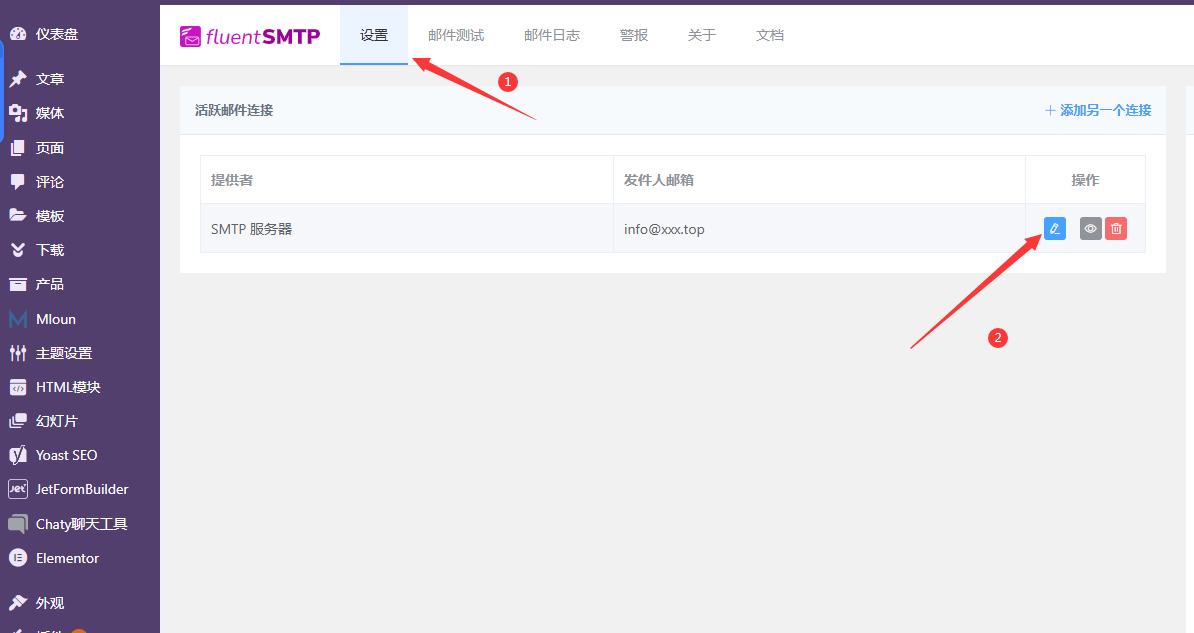
Task: Click the blue edit pencil icon
Action: click(1055, 229)
